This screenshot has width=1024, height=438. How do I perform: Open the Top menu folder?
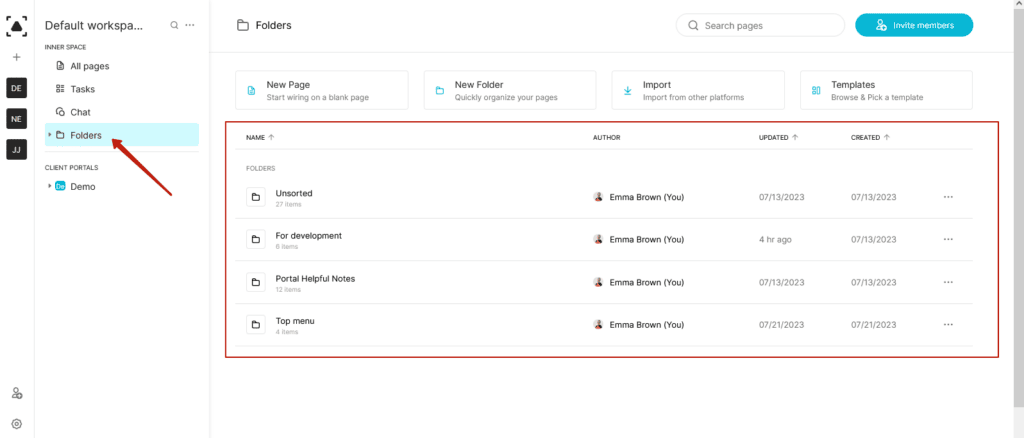tap(295, 321)
